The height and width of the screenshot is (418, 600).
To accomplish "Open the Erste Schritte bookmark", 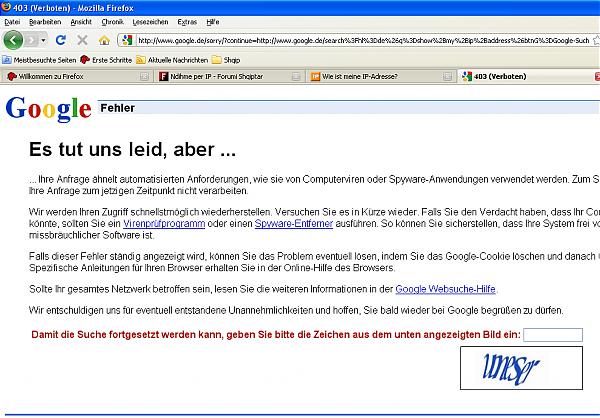I will (x=106, y=60).
